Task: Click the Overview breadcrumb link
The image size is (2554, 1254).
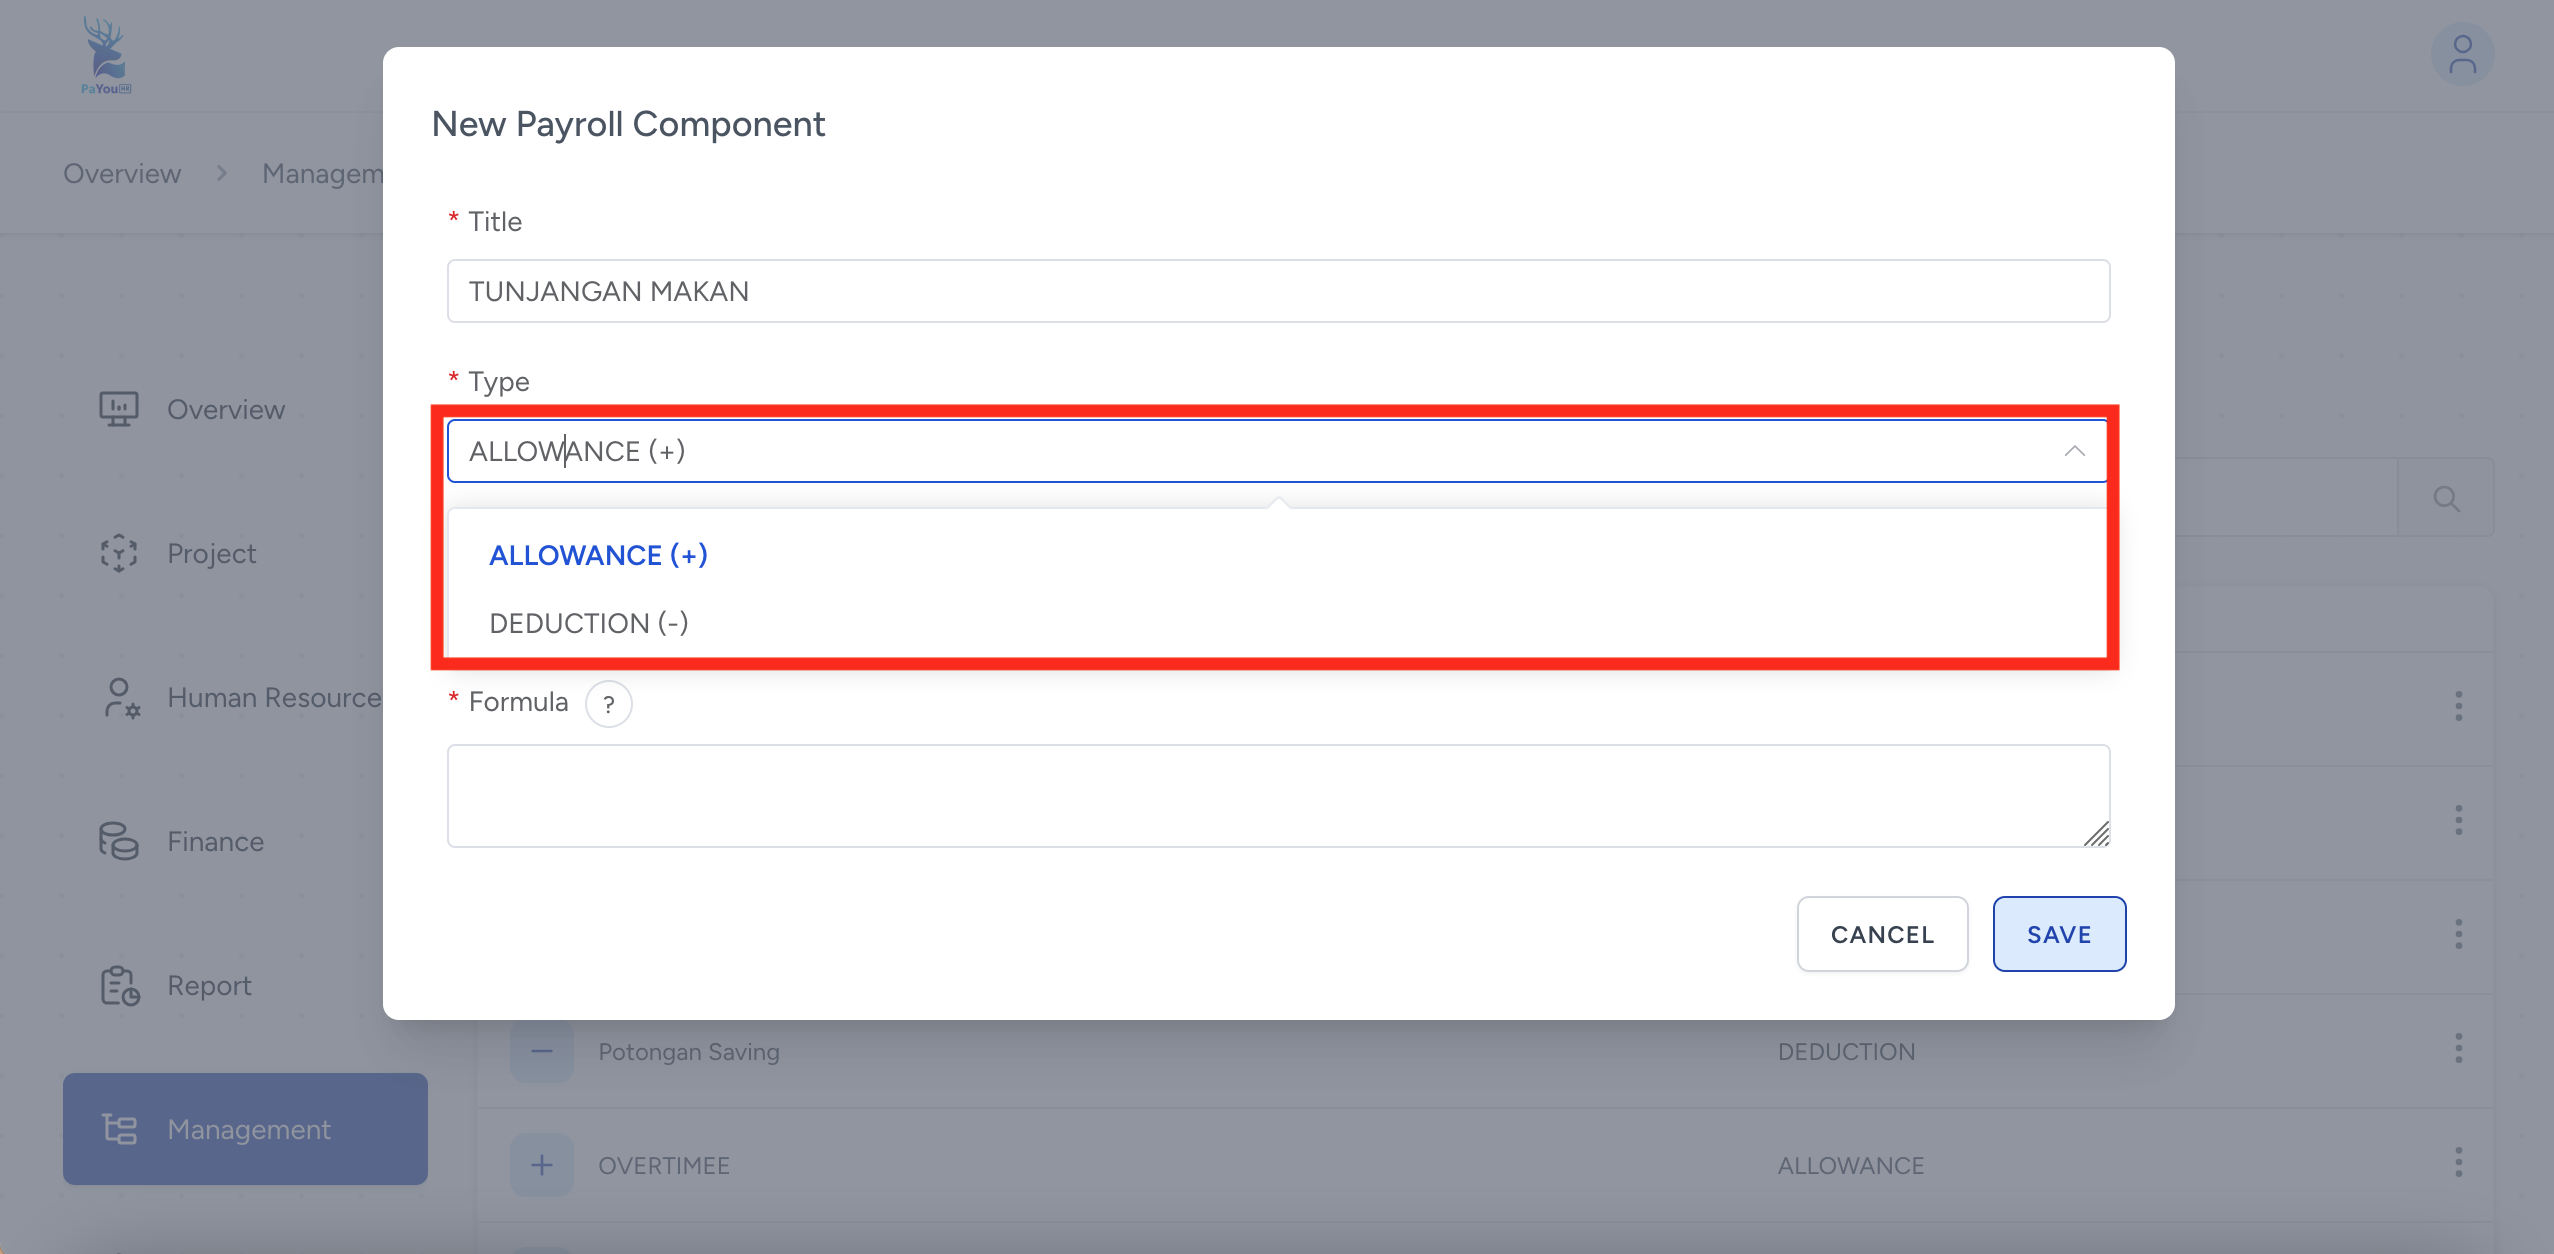Action: tap(122, 173)
